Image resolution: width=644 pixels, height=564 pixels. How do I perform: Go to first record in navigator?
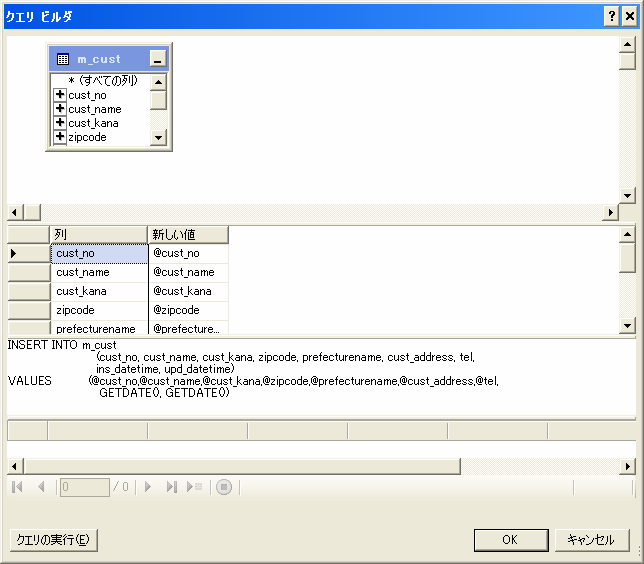coord(17,487)
